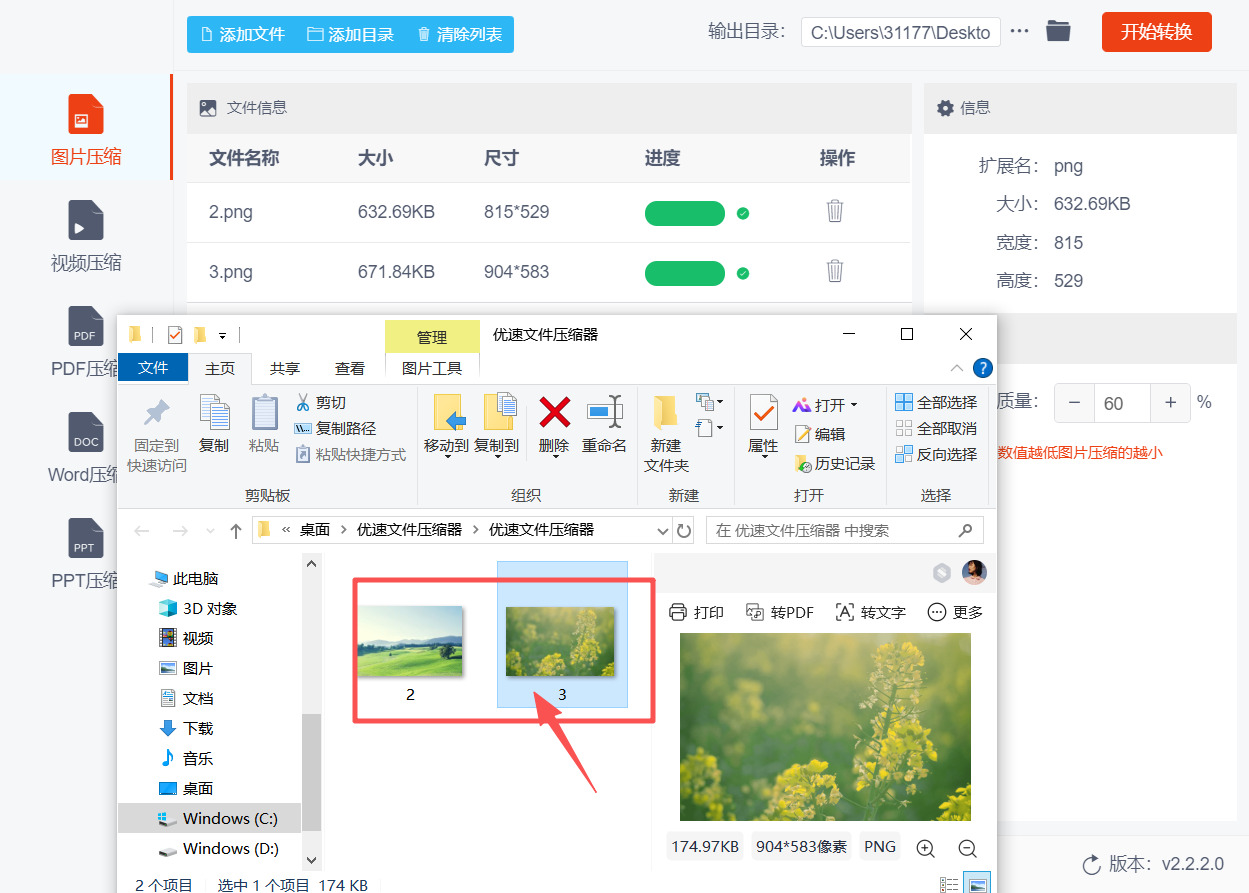
Task: Switch to the 查看 tab in Explorer
Action: tap(349, 368)
